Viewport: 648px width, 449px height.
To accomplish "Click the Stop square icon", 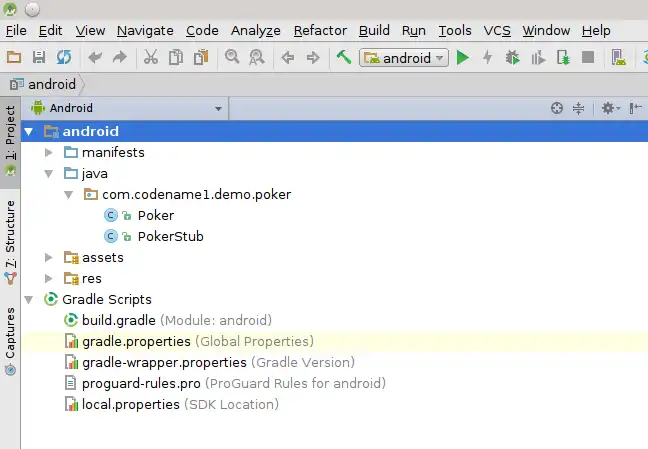I will tap(588, 57).
